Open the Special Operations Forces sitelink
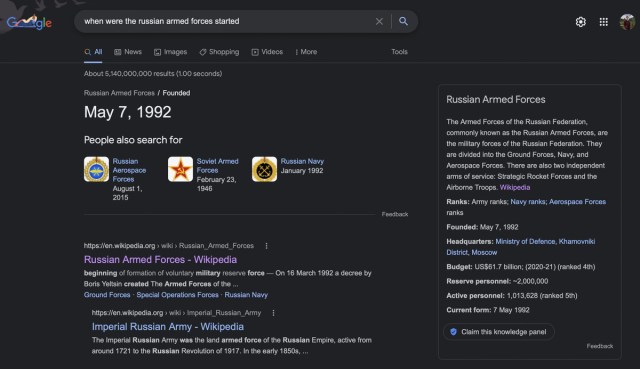This screenshot has height=369, width=640. coord(178,295)
